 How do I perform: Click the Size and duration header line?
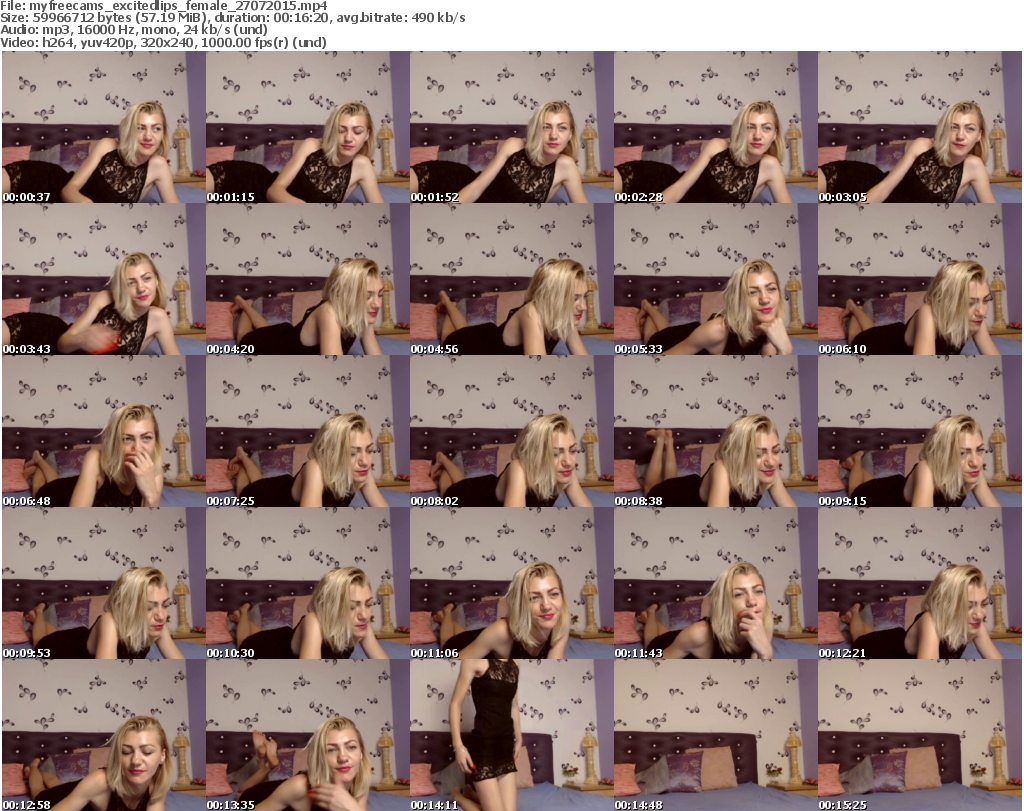(232, 18)
